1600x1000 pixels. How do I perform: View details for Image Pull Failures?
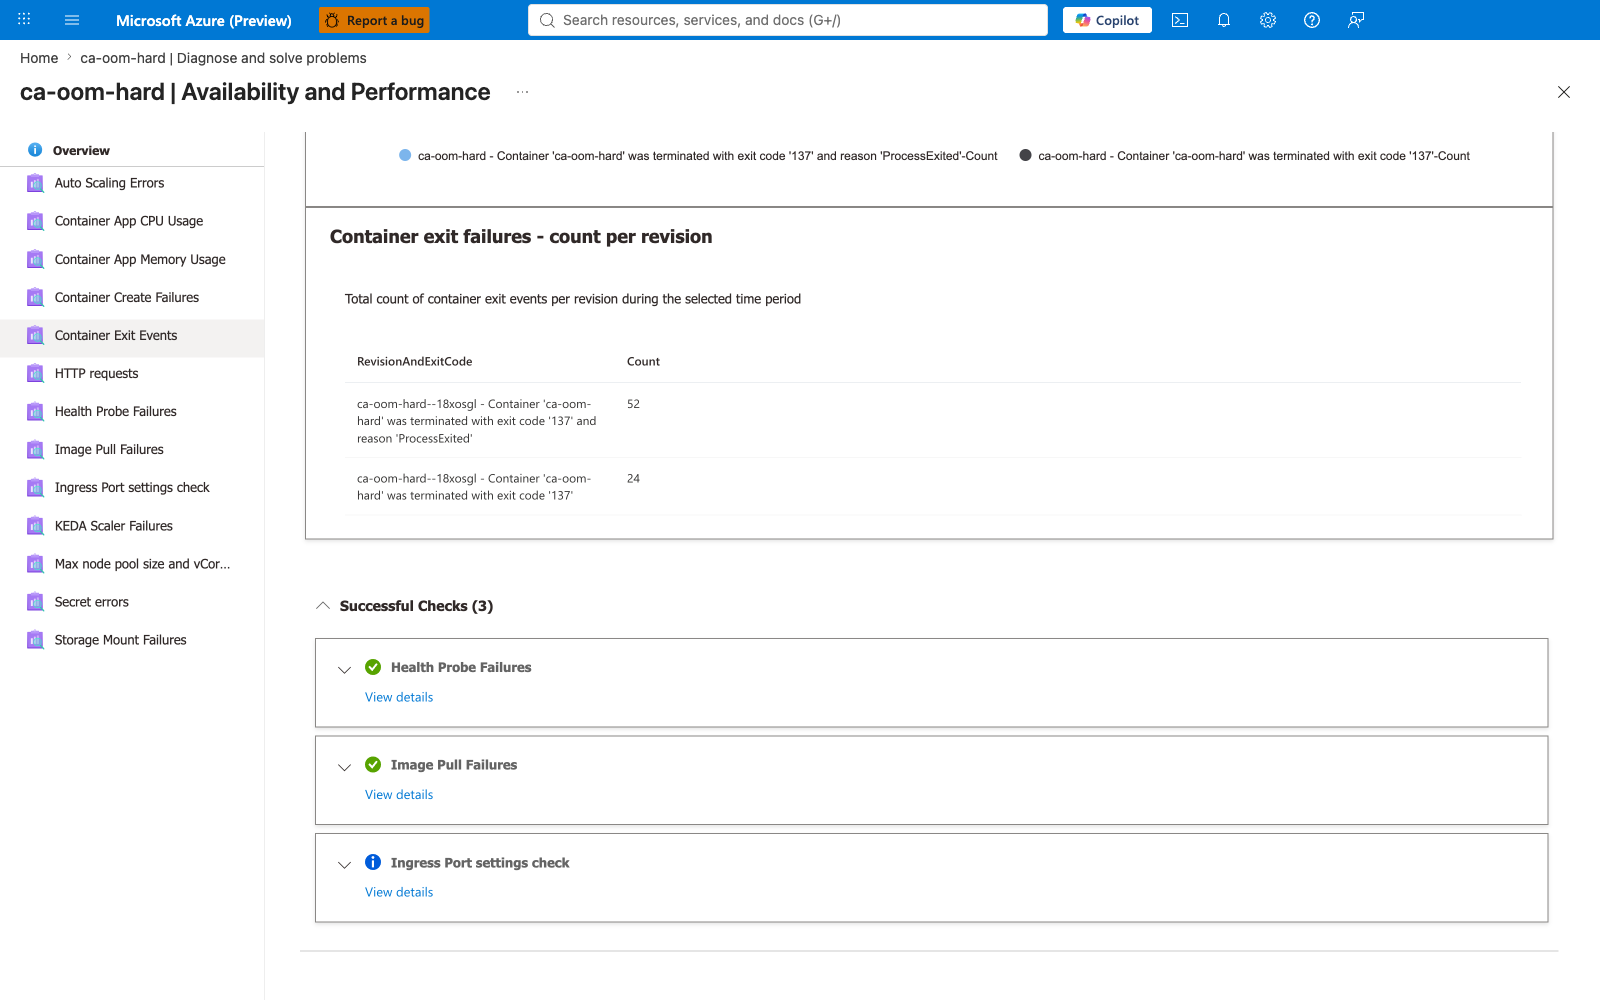[399, 795]
